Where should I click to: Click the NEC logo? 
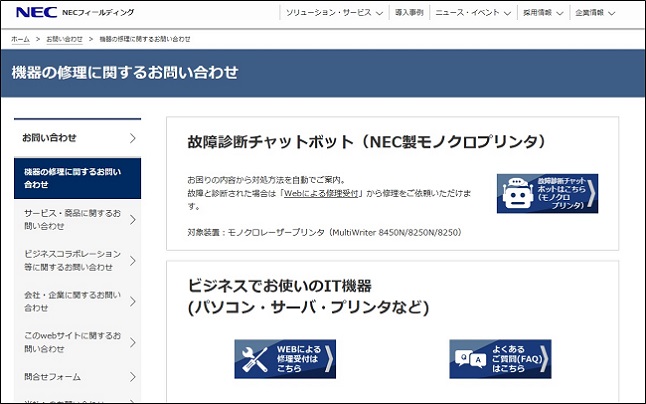(x=36, y=12)
